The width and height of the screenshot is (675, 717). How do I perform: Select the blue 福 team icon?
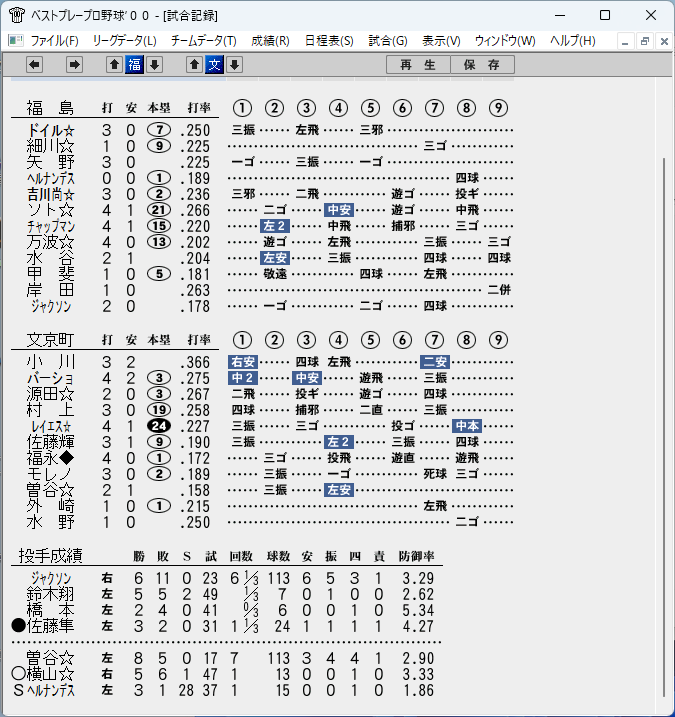134,65
